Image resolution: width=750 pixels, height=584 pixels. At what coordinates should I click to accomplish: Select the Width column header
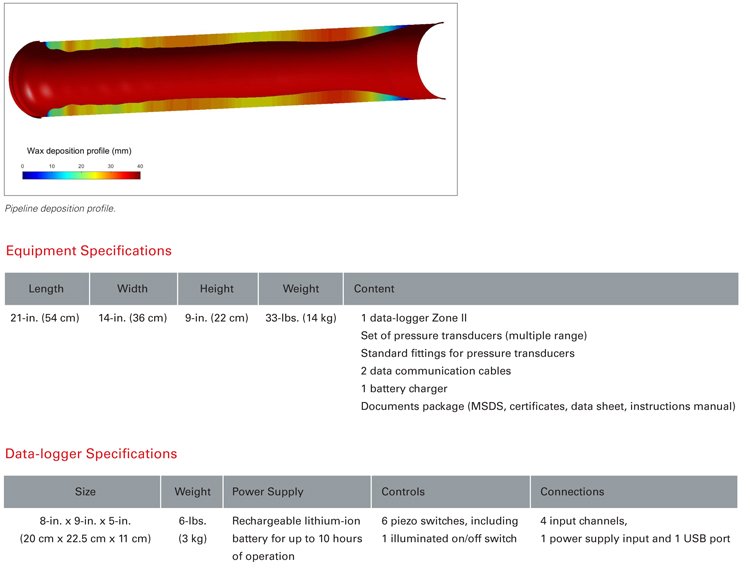coord(132,289)
